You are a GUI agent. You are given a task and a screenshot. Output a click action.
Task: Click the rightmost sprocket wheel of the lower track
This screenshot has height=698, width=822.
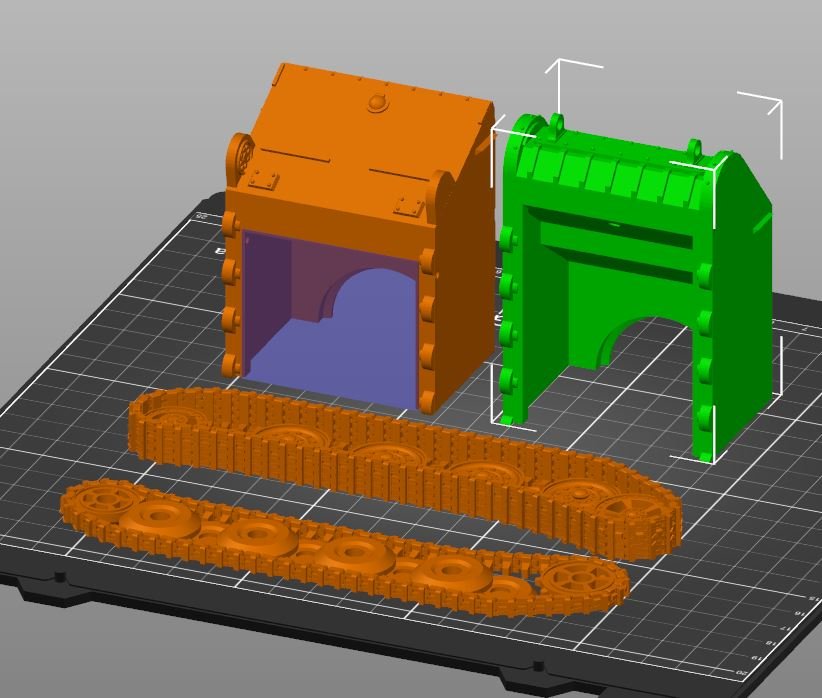tap(577, 578)
